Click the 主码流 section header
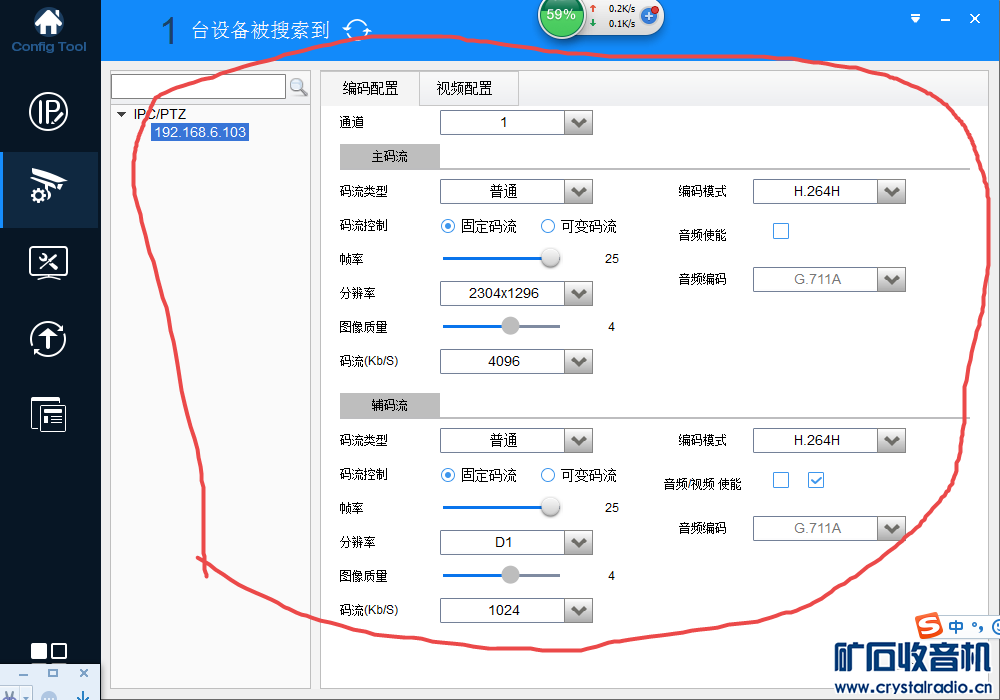 [x=390, y=156]
